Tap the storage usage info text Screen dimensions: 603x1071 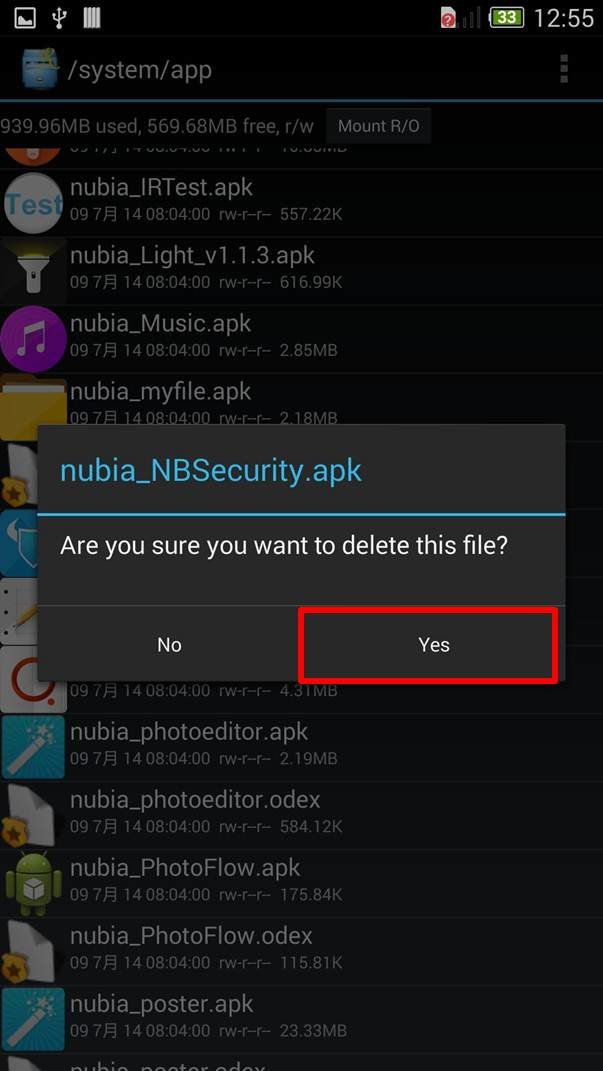157,126
